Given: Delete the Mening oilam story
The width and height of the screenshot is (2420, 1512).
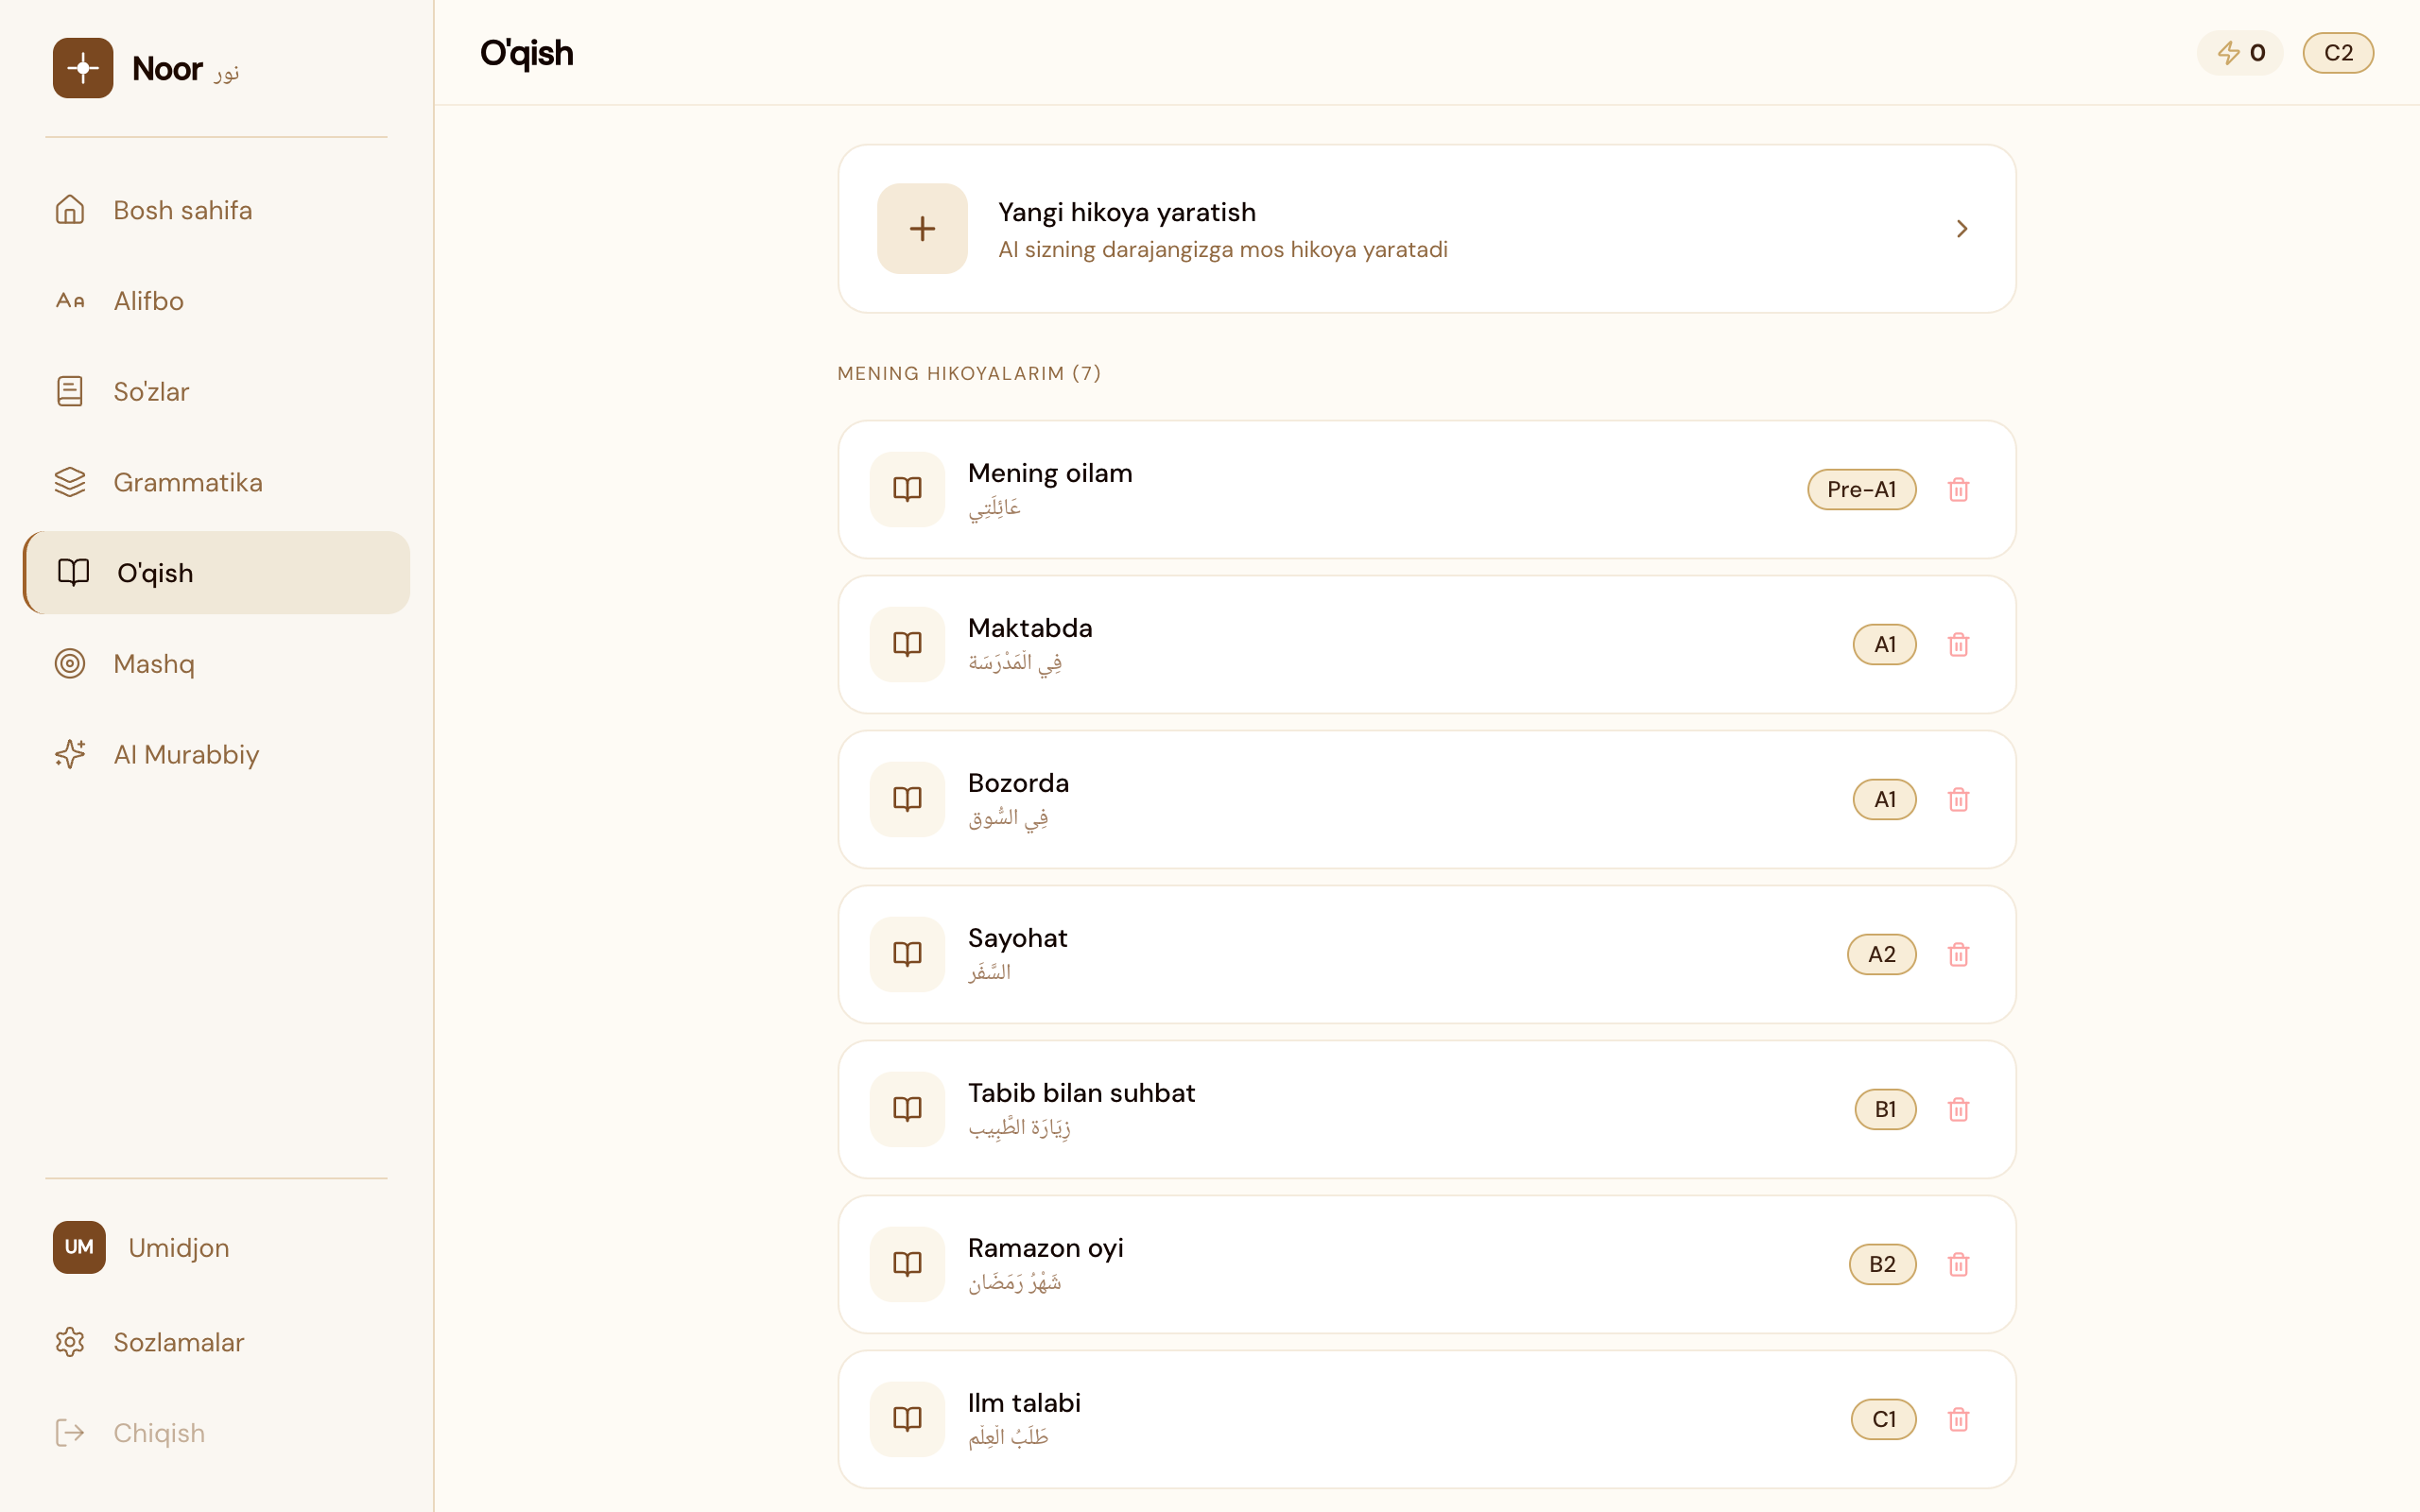Looking at the screenshot, I should click(1958, 489).
